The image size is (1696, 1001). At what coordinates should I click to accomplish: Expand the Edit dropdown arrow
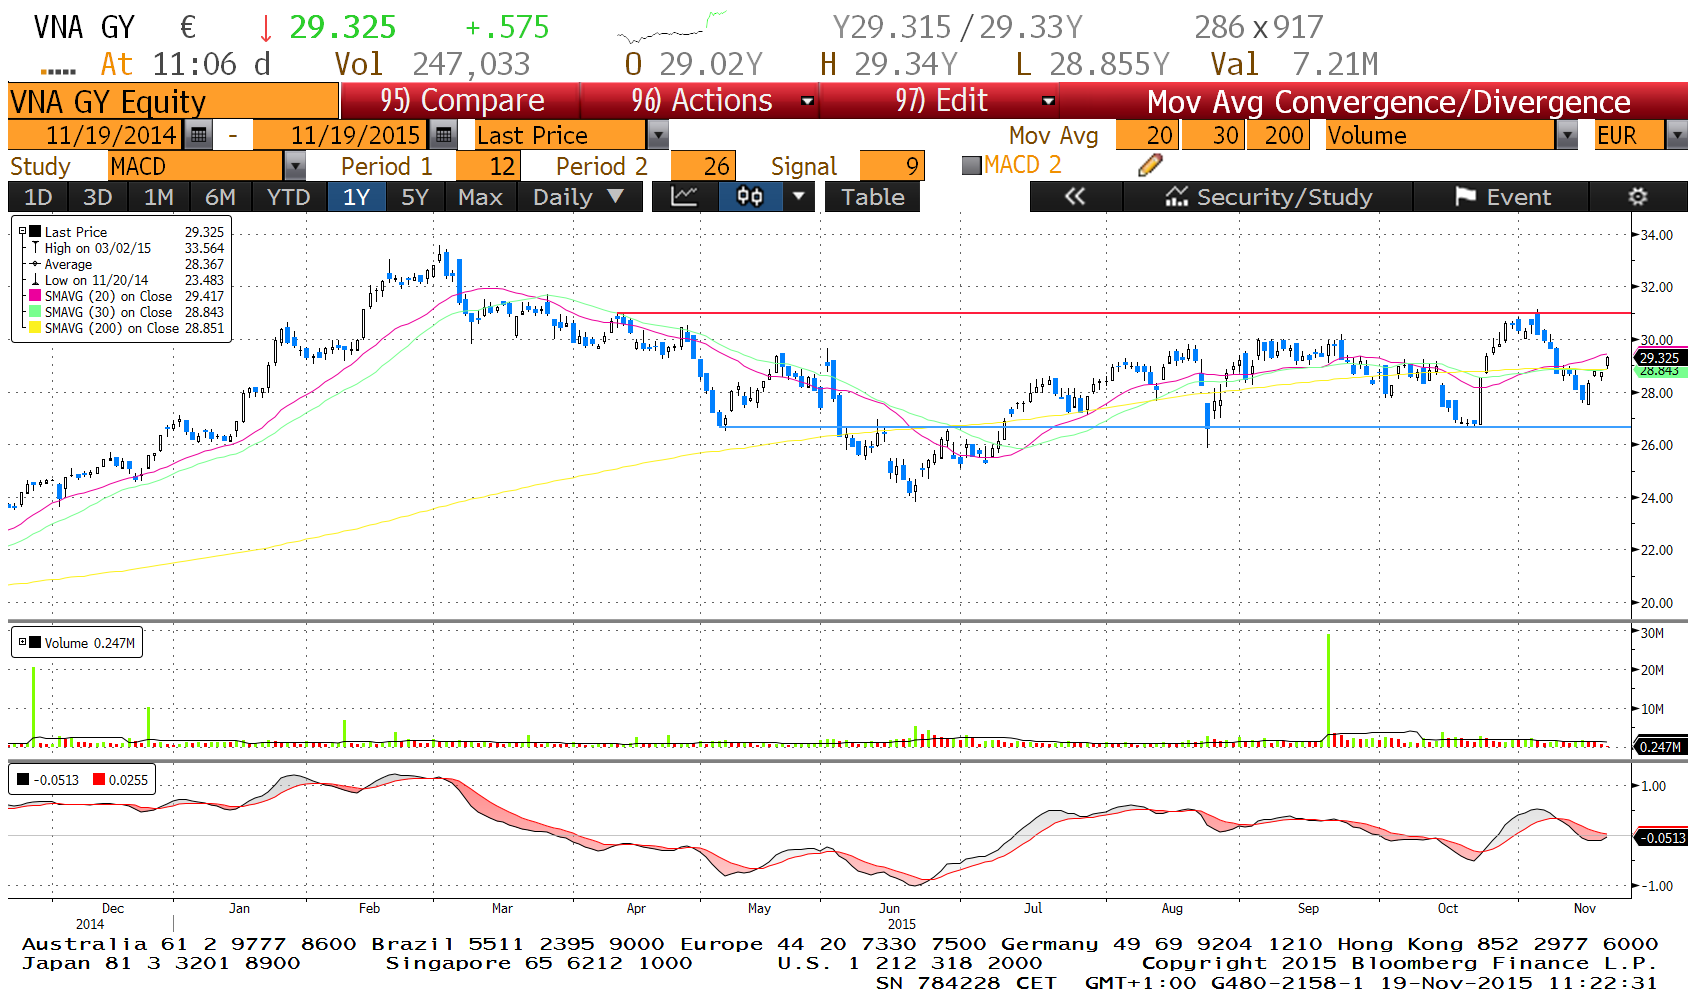1048,101
